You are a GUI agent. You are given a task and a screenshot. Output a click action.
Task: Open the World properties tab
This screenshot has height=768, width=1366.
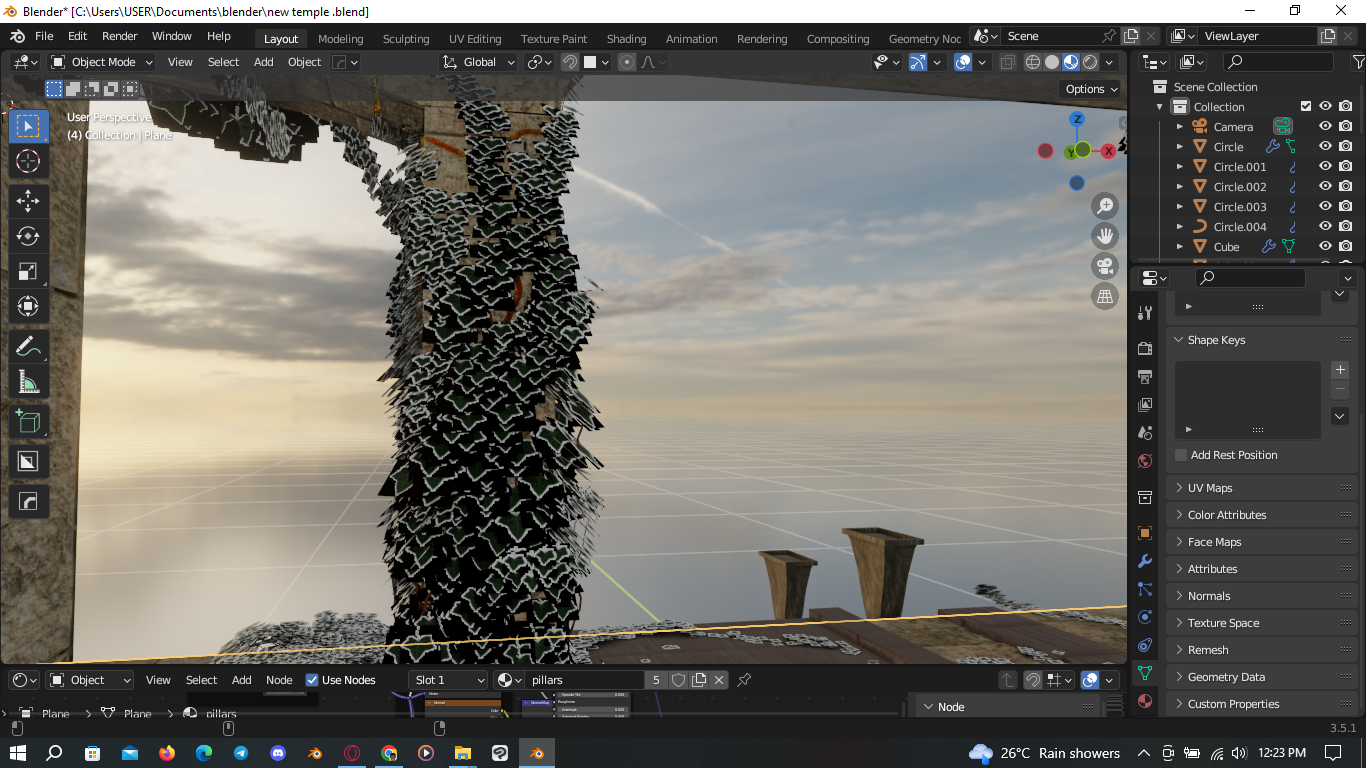1145,461
